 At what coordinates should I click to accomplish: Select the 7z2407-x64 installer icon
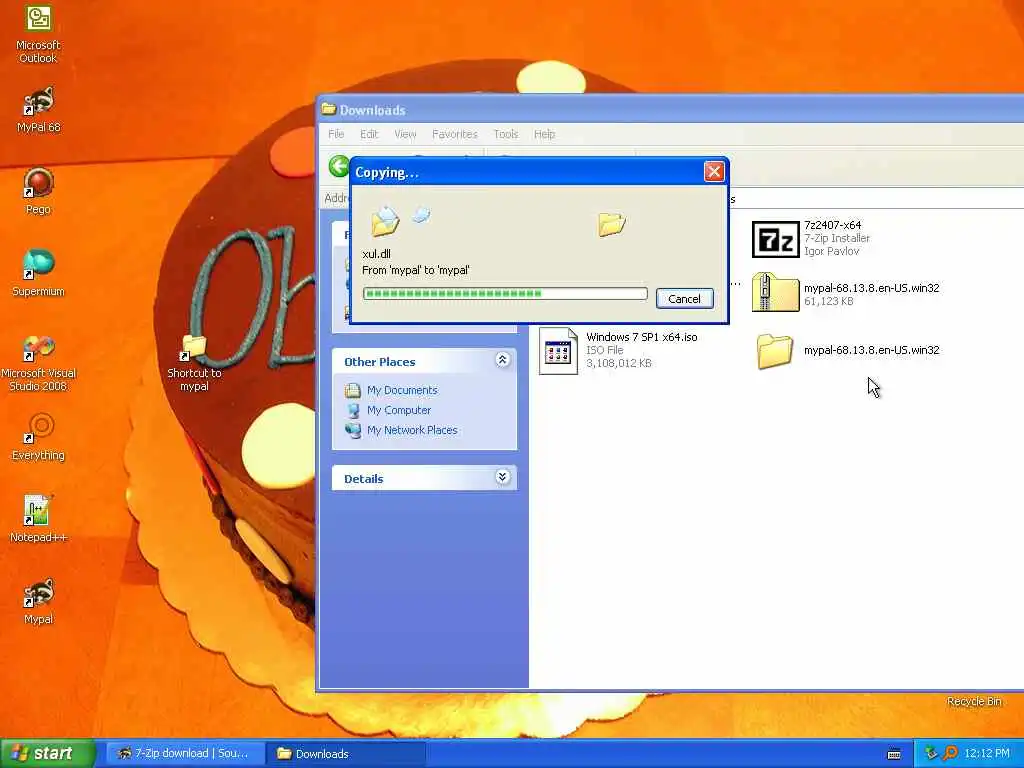(775, 239)
